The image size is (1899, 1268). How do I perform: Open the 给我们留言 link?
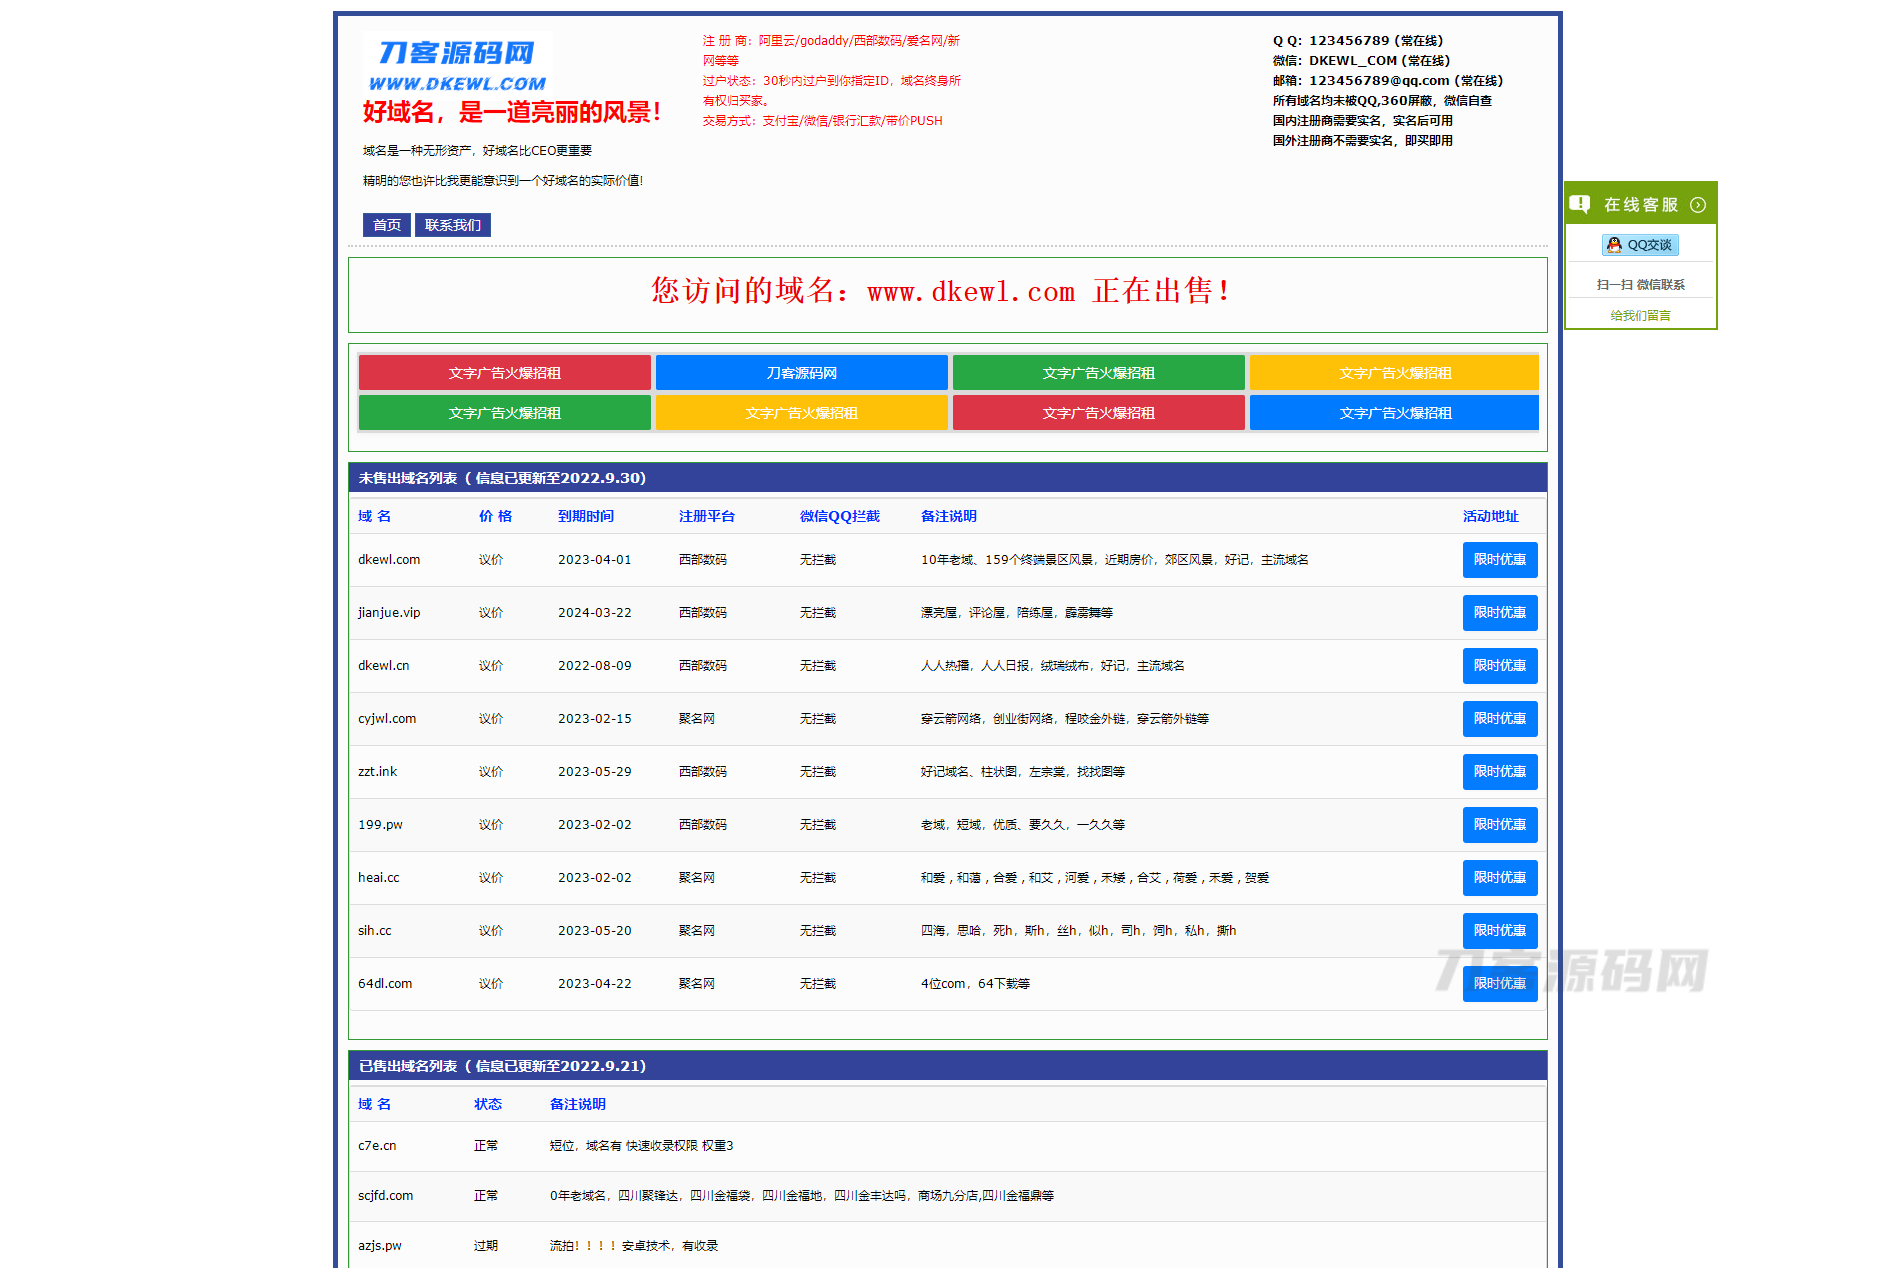point(1640,316)
